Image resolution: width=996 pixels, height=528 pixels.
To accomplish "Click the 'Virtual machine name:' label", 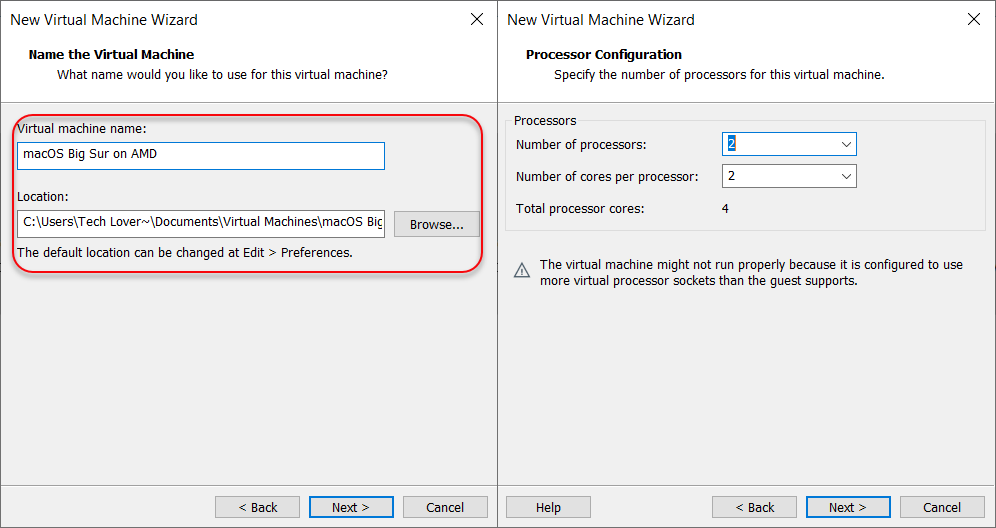I will click(82, 128).
